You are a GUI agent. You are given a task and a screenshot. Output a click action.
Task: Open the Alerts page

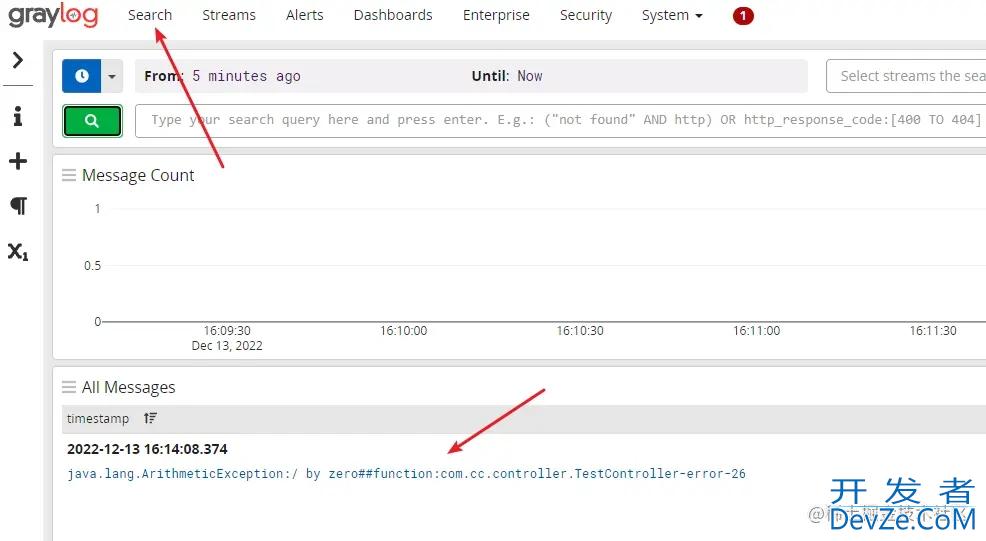[304, 15]
